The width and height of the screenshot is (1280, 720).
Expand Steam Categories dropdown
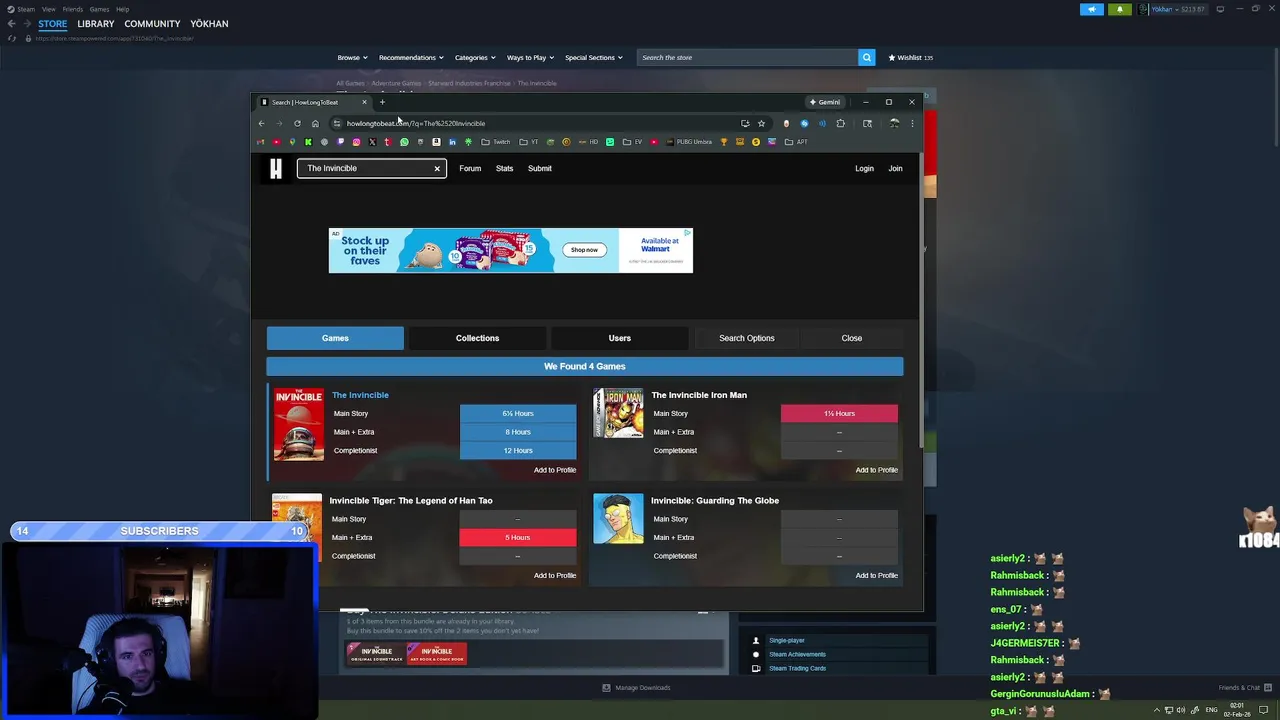click(x=474, y=57)
